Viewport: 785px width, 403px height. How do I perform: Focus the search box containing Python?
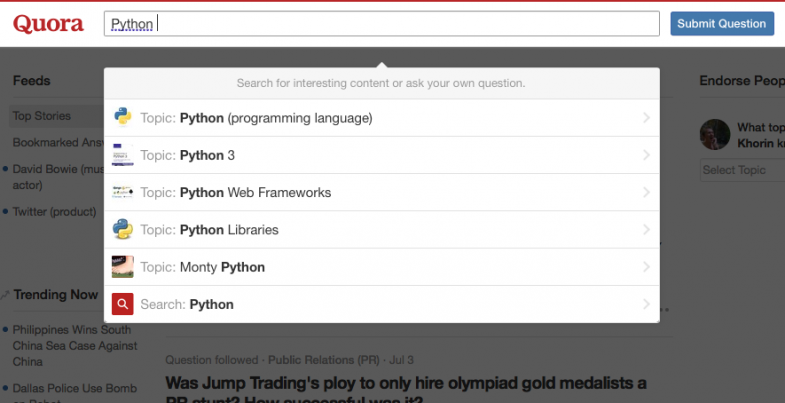click(381, 24)
